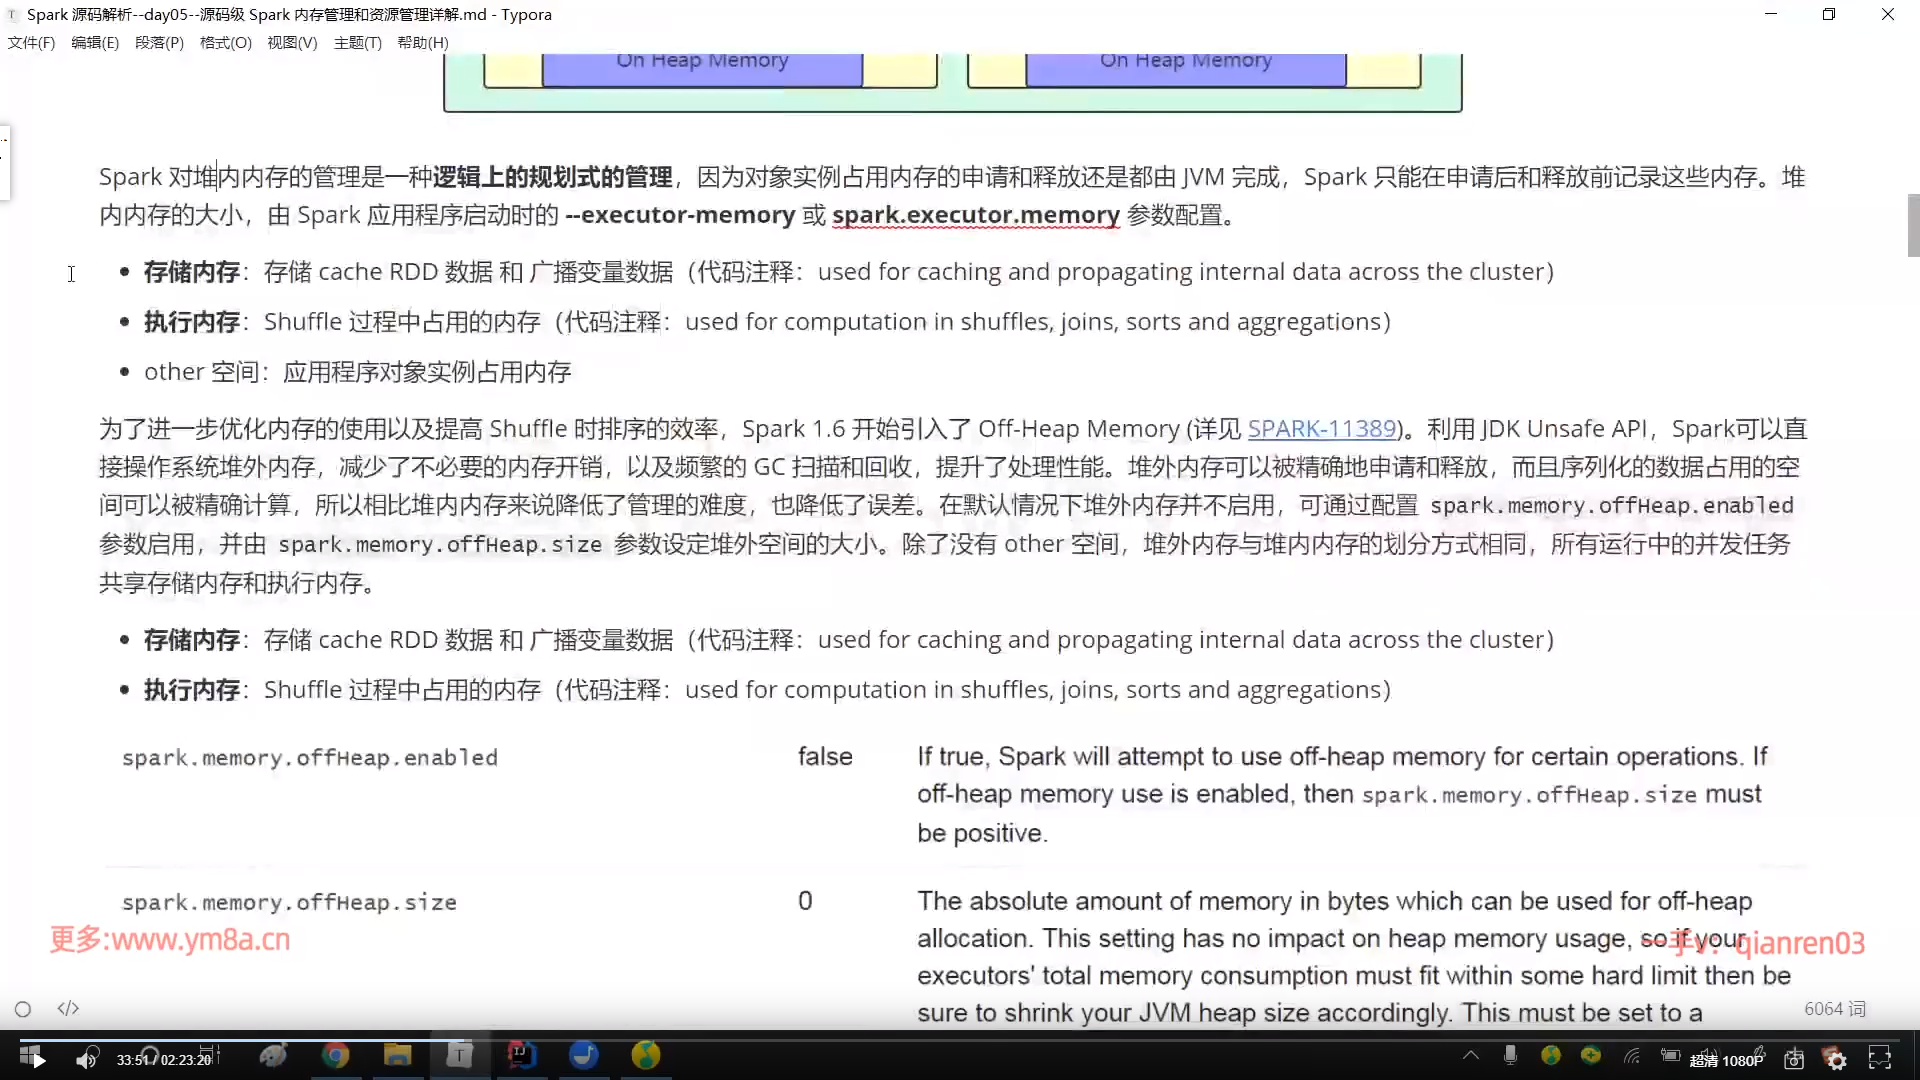The height and width of the screenshot is (1080, 1920).
Task: Click the video settings gear icon
Action: [x=1836, y=1060]
